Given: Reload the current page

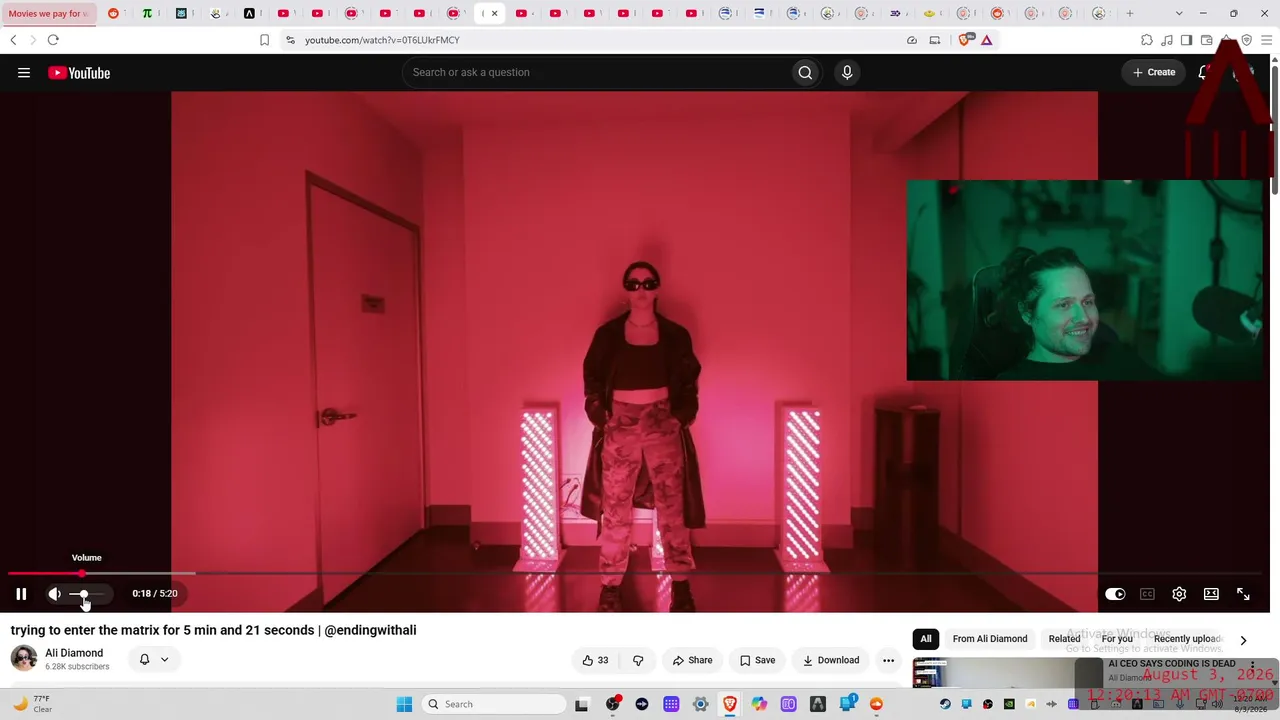Looking at the screenshot, I should [x=53, y=40].
